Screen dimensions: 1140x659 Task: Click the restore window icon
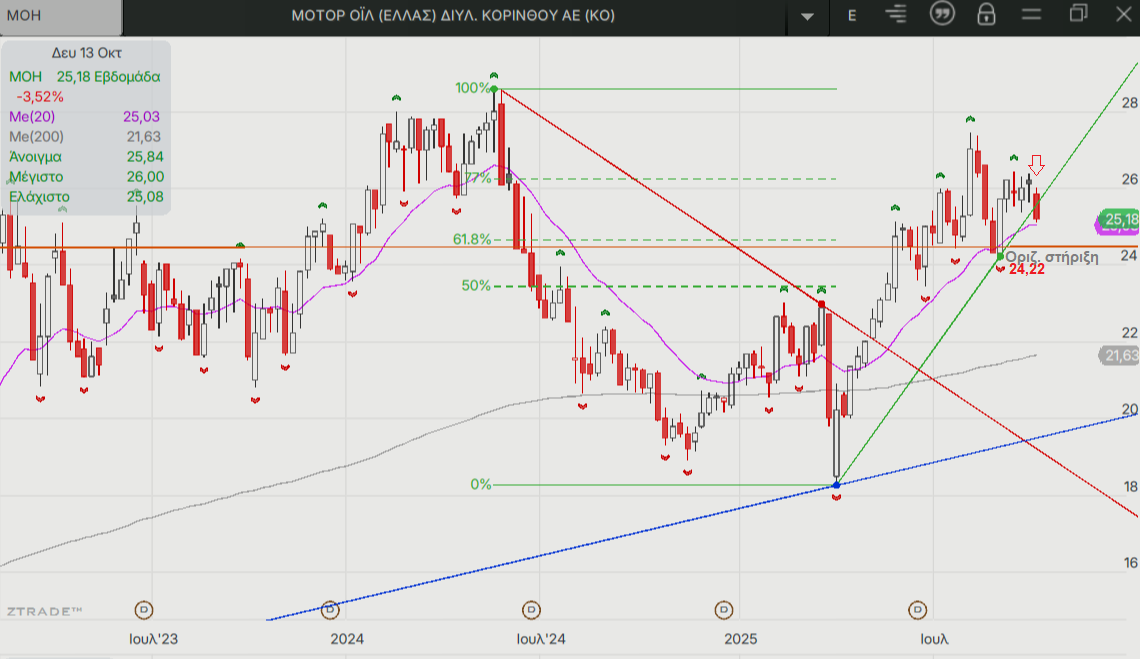[1078, 14]
